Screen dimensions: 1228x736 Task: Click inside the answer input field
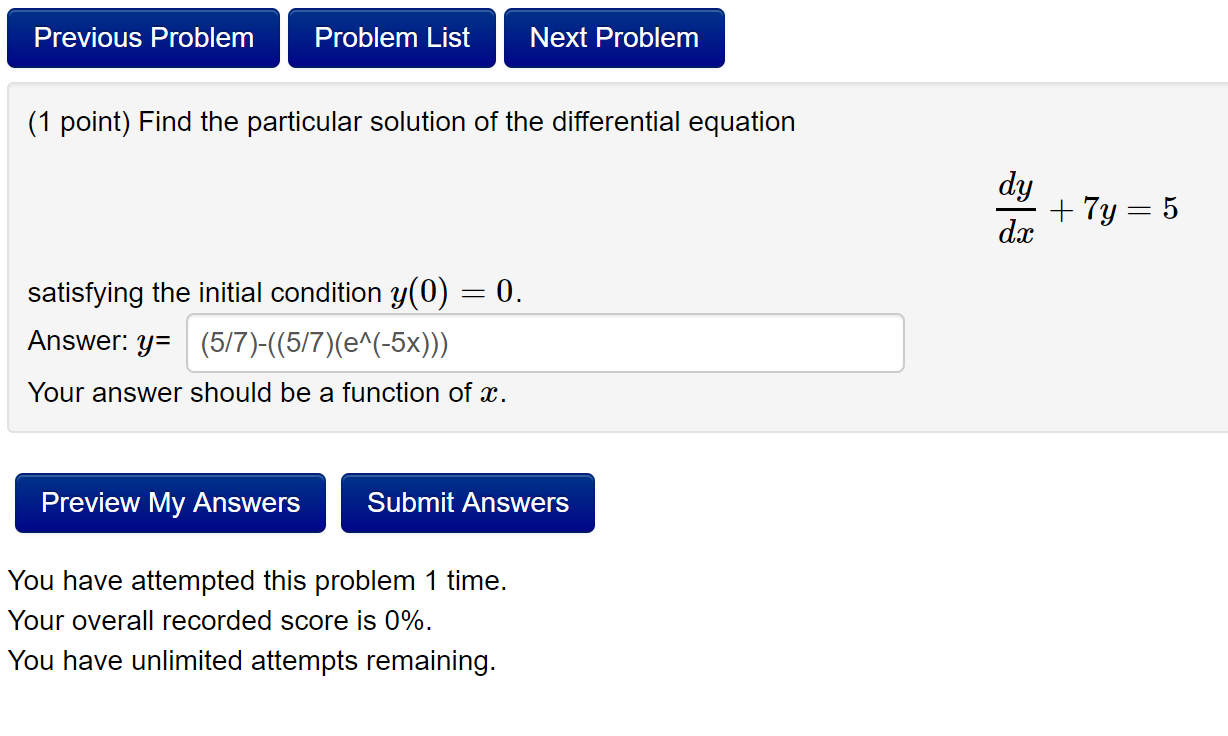click(545, 342)
